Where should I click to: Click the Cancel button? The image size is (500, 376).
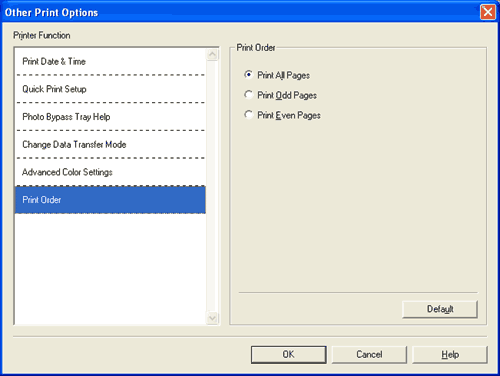369,354
